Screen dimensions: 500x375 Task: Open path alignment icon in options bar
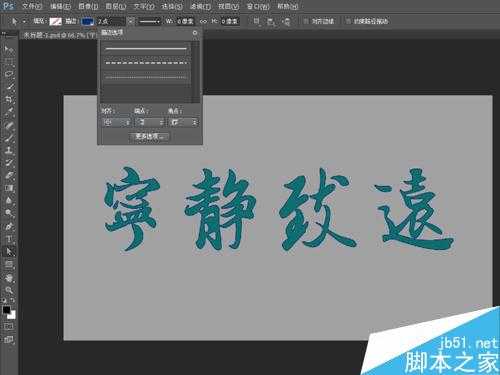coord(271,21)
